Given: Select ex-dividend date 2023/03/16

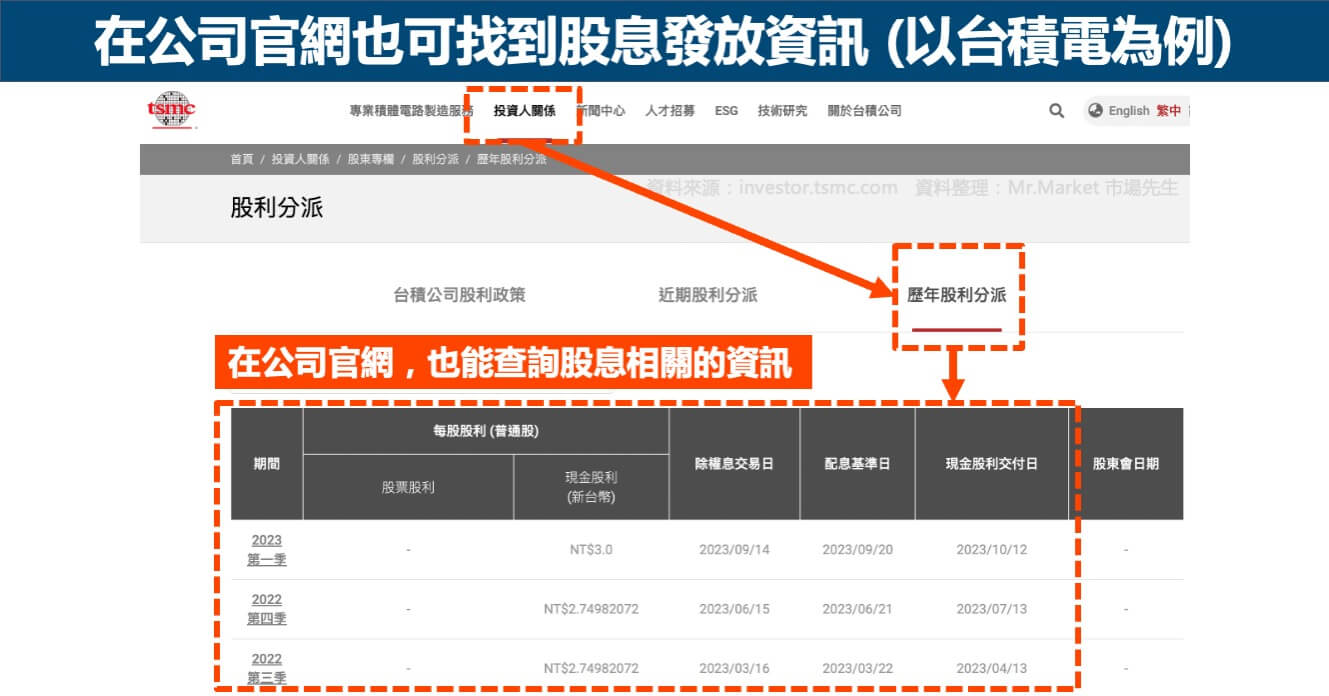Looking at the screenshot, I should pyautogui.click(x=734, y=668).
